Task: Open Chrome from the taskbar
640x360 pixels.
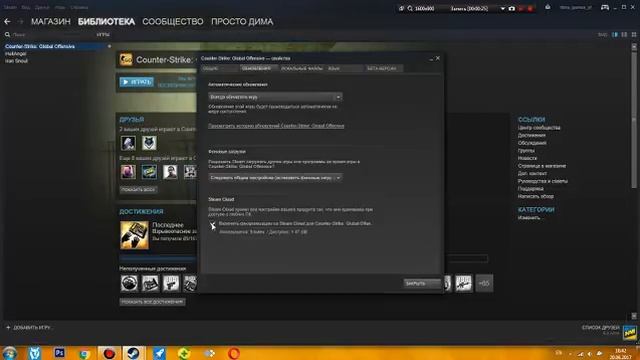Action: pos(84,353)
